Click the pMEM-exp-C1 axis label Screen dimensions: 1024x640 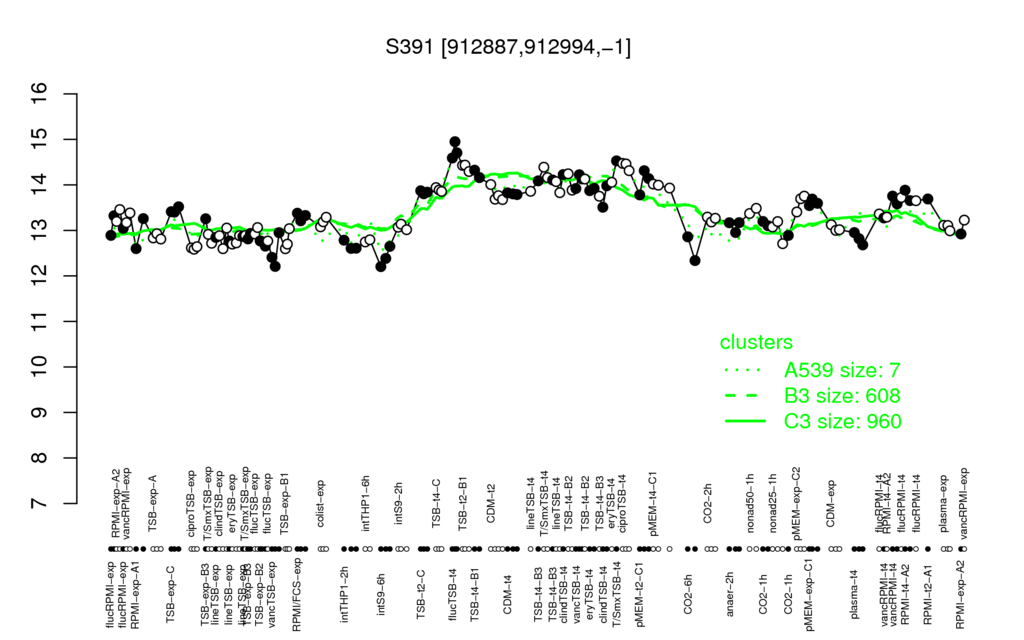click(x=810, y=595)
